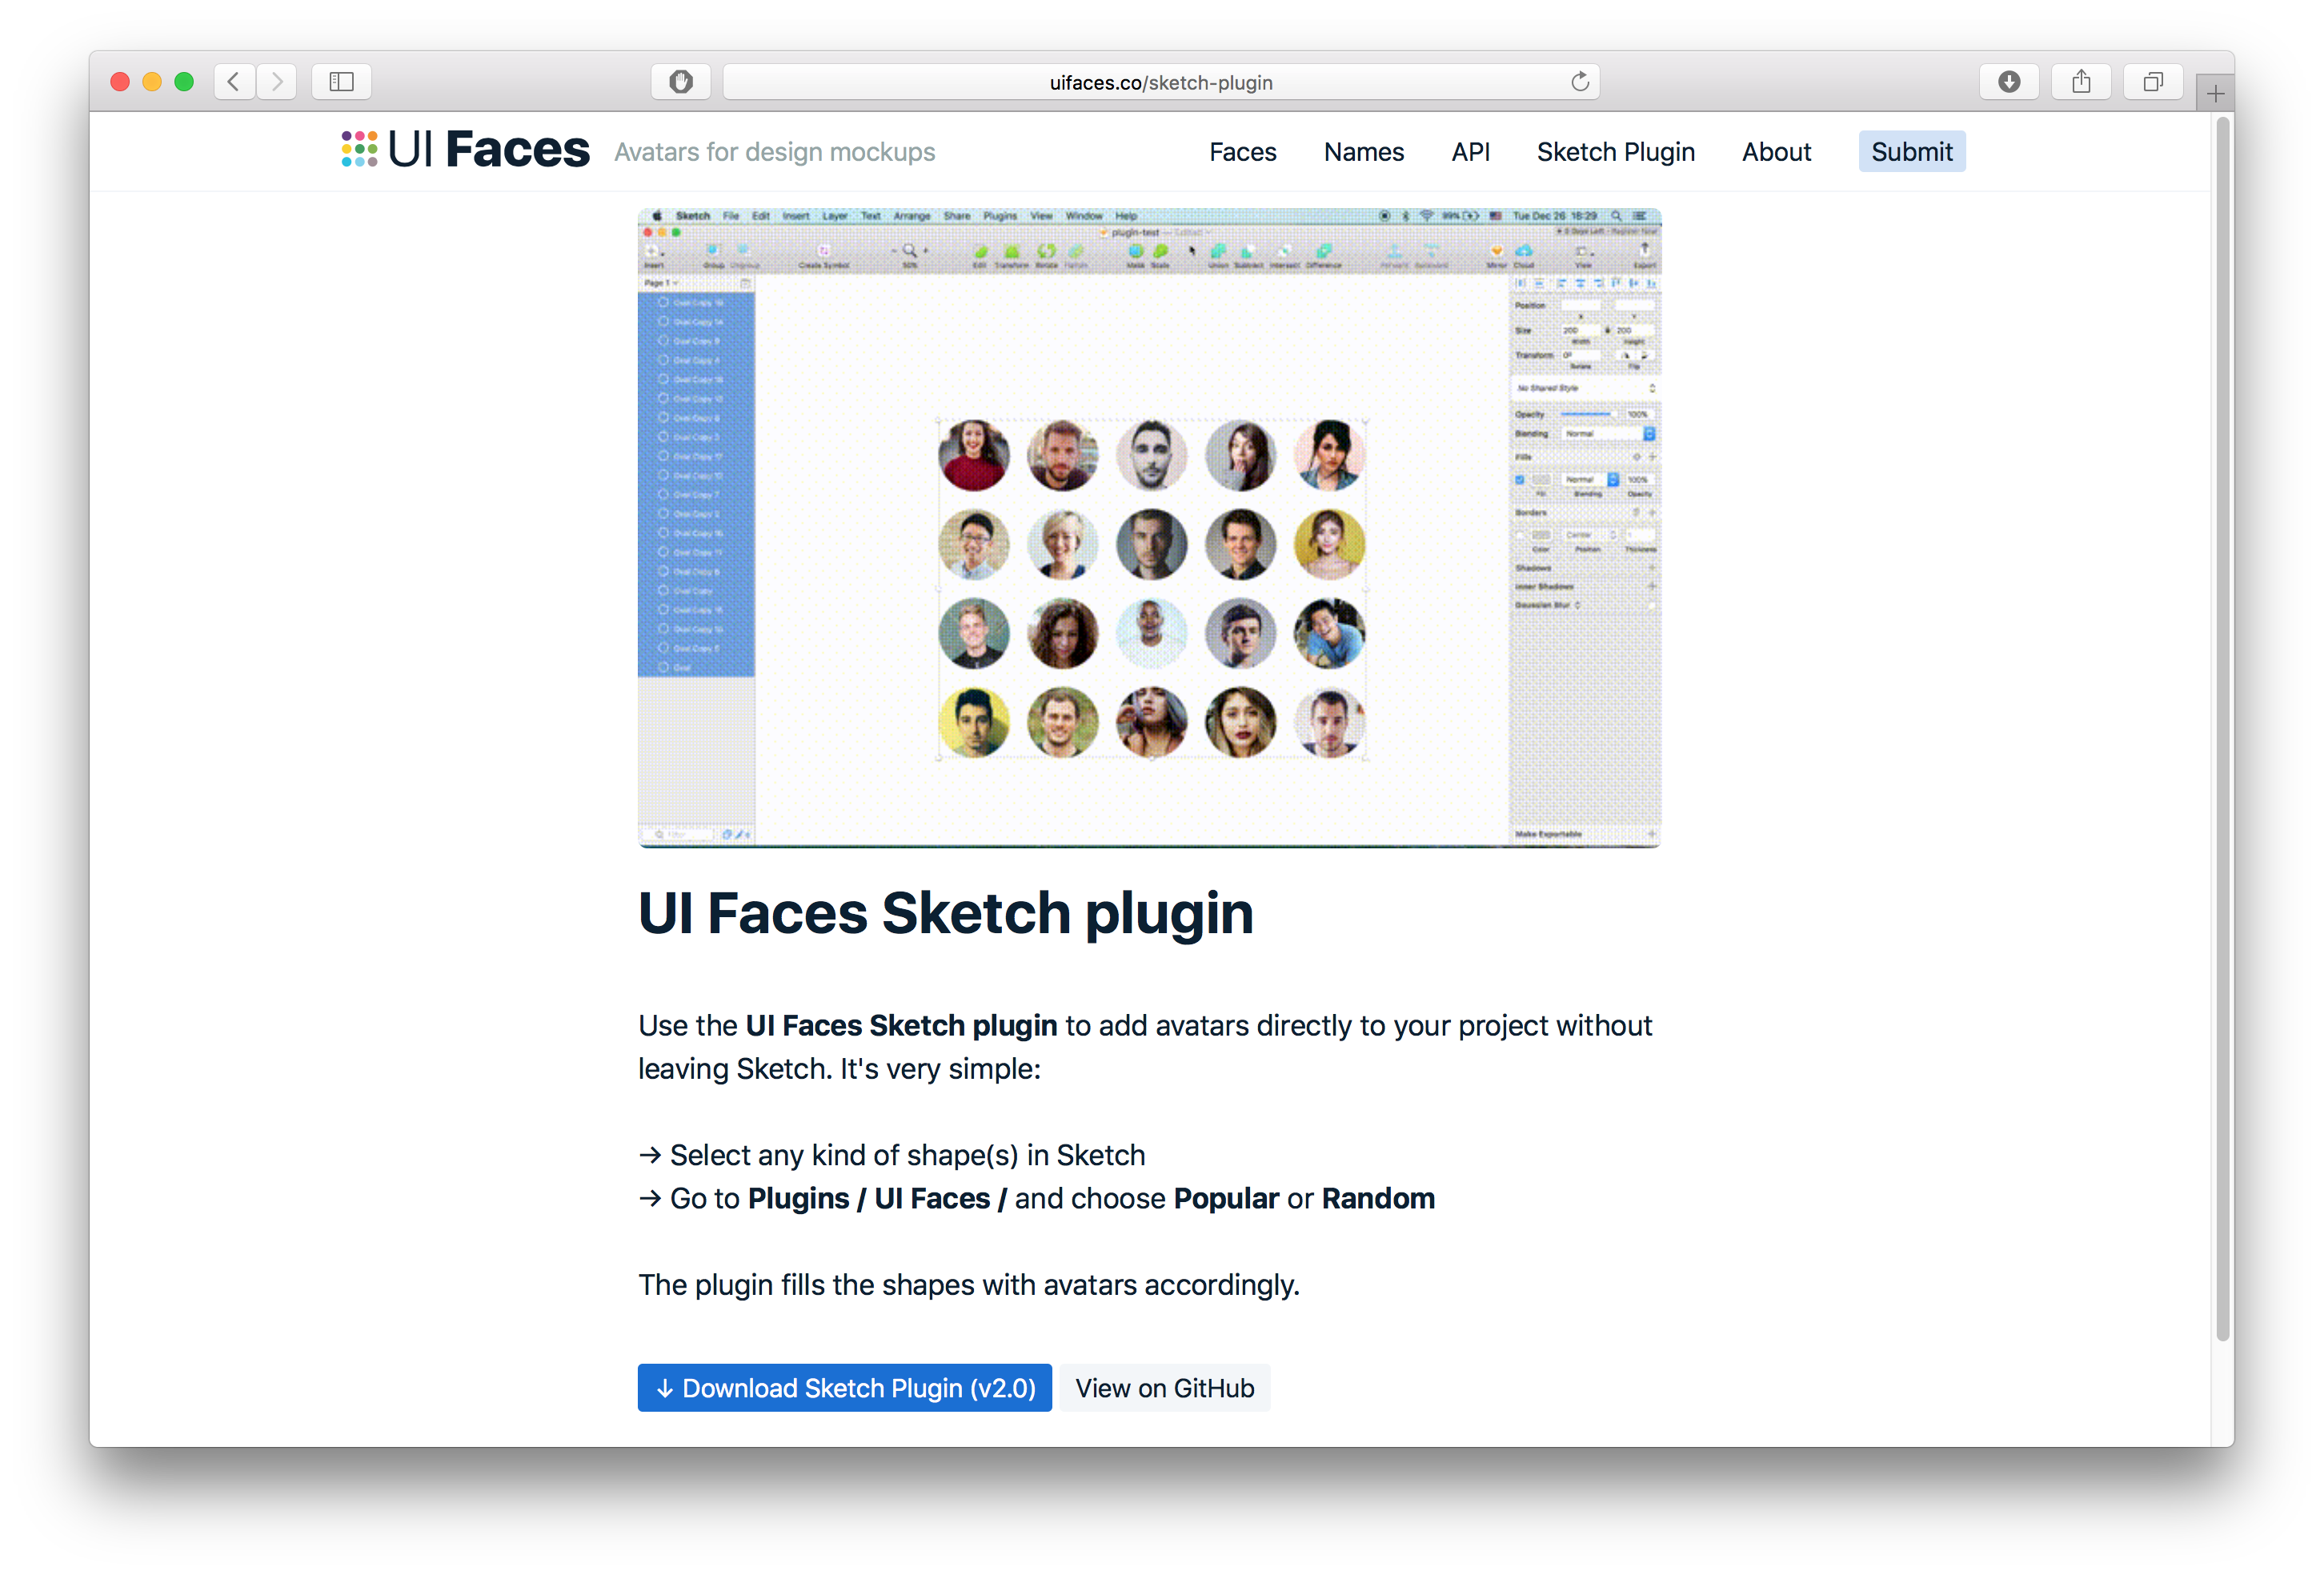
Task: Click the Sketch plugin demo image
Action: coord(1149,528)
